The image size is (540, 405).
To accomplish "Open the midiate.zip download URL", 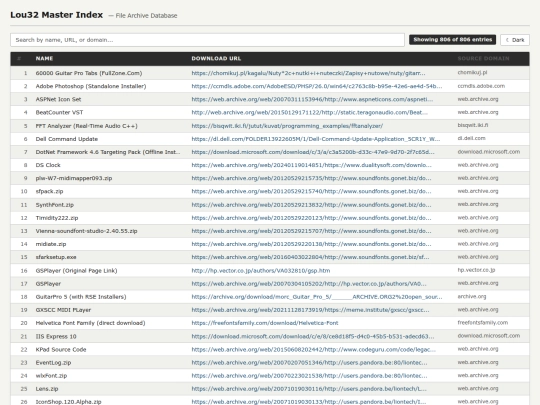I will pos(311,244).
